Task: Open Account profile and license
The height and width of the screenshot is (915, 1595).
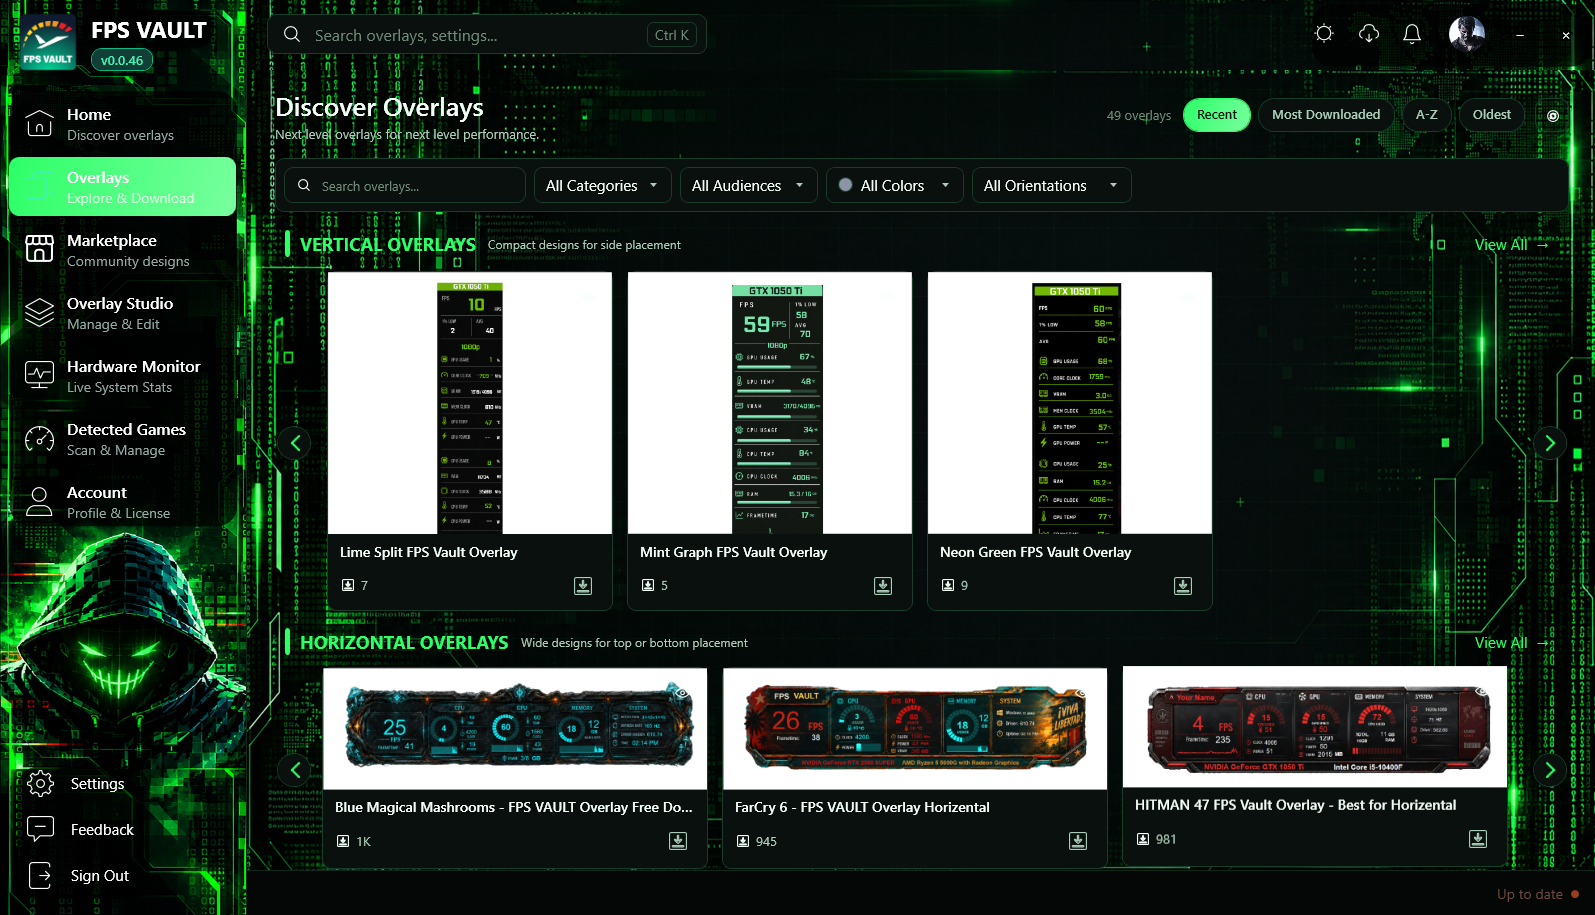Action: point(122,502)
